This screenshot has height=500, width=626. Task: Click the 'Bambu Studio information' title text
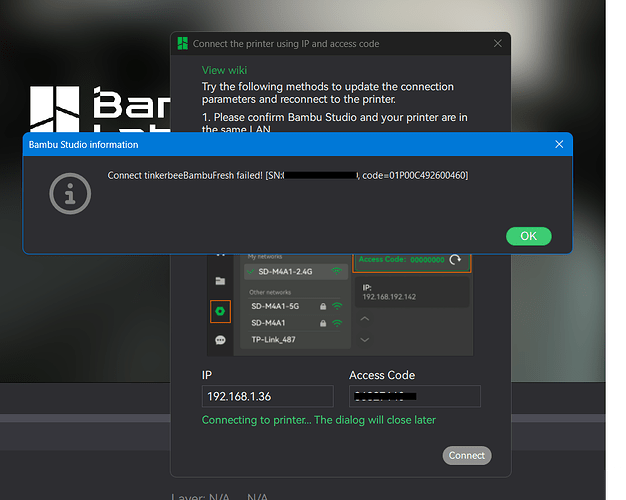[x=83, y=145]
